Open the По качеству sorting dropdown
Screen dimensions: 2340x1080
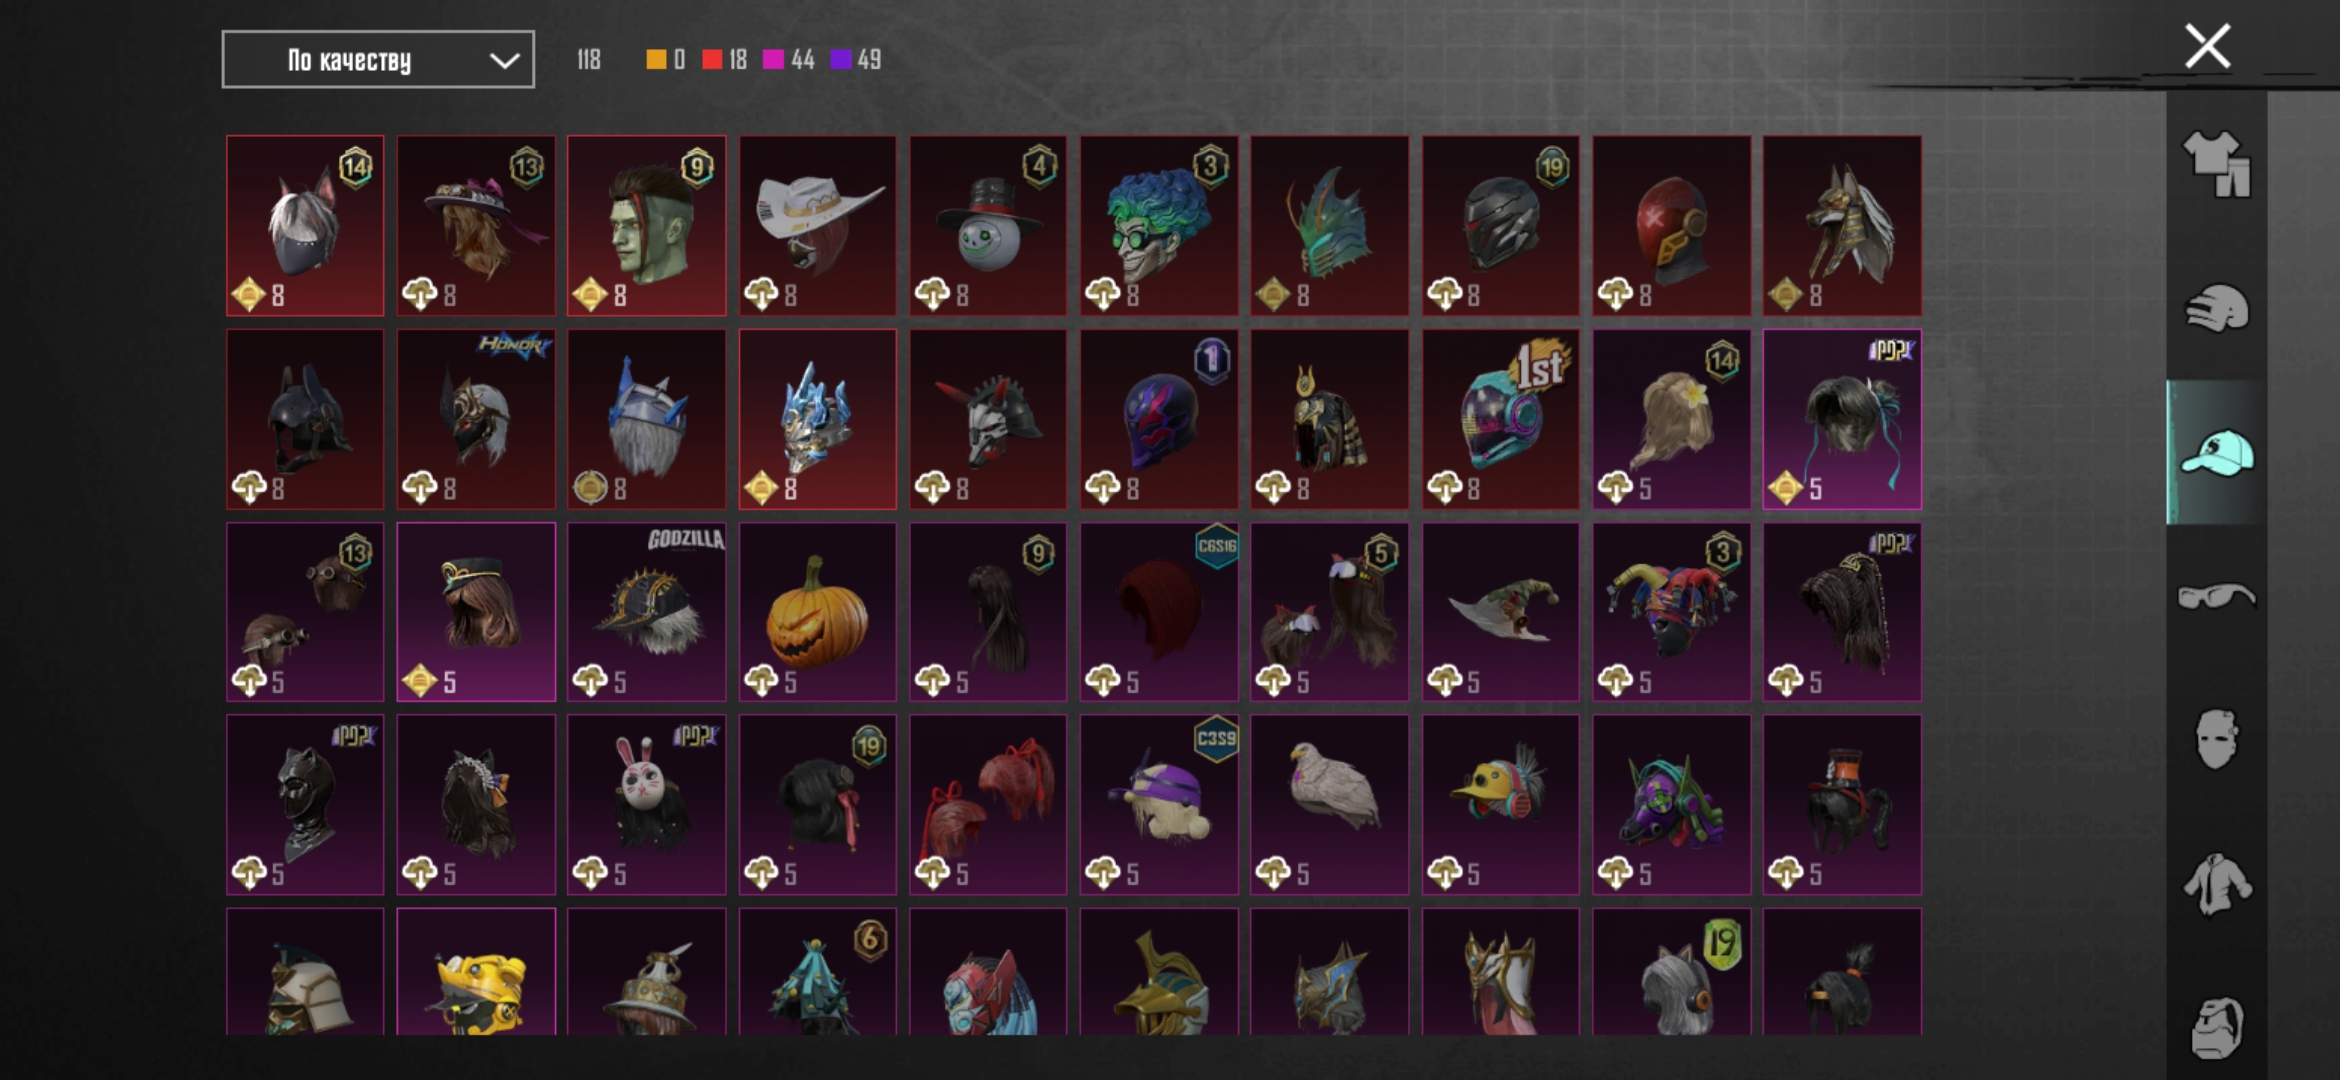(x=378, y=60)
